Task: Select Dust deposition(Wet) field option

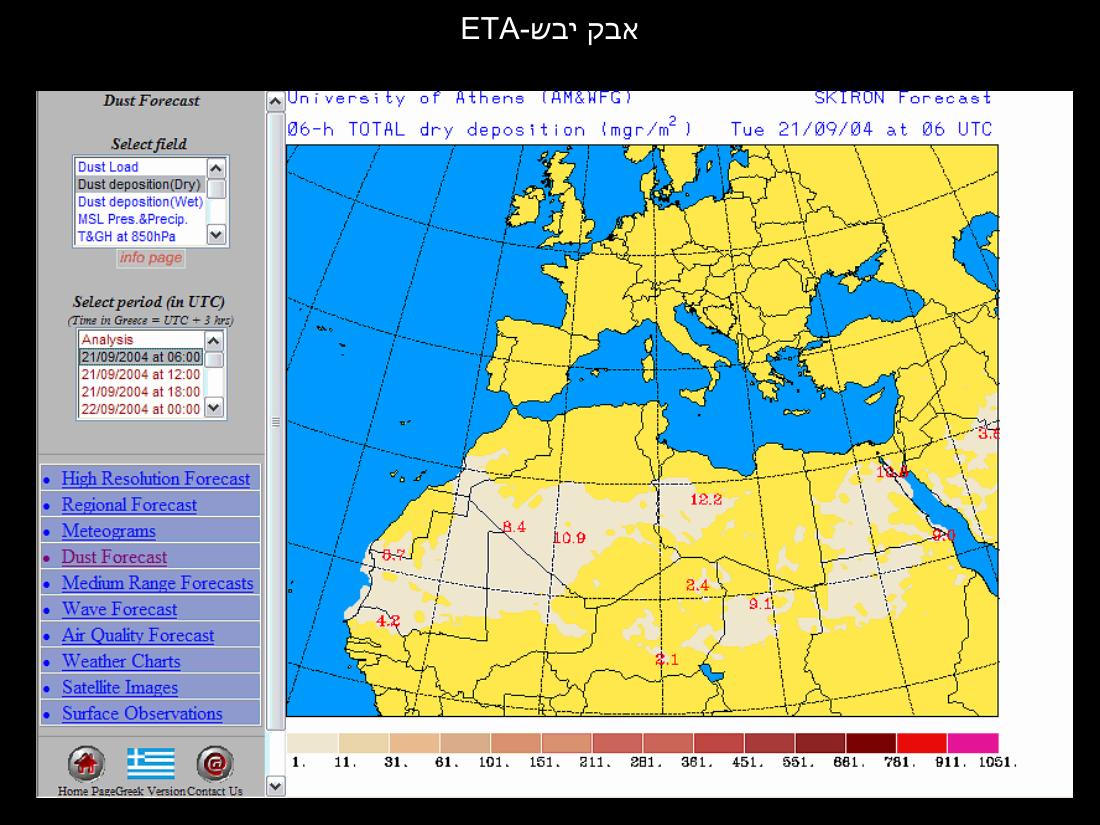Action: (140, 202)
